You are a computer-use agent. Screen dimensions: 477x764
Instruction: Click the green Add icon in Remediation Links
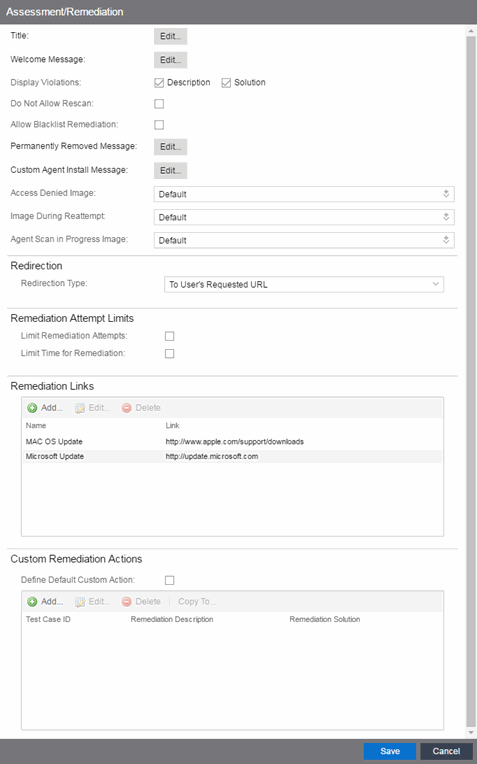coord(33,408)
